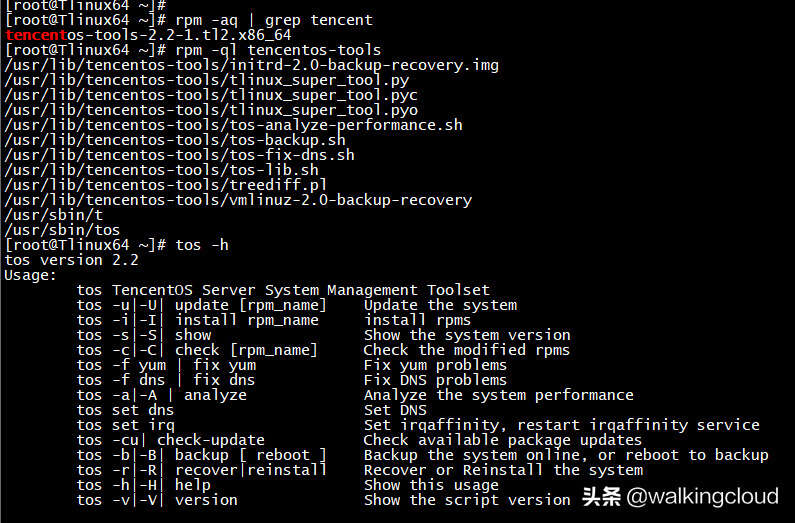Image resolution: width=795 pixels, height=523 pixels.
Task: Click the treediff.pl file path
Action: tap(166, 185)
